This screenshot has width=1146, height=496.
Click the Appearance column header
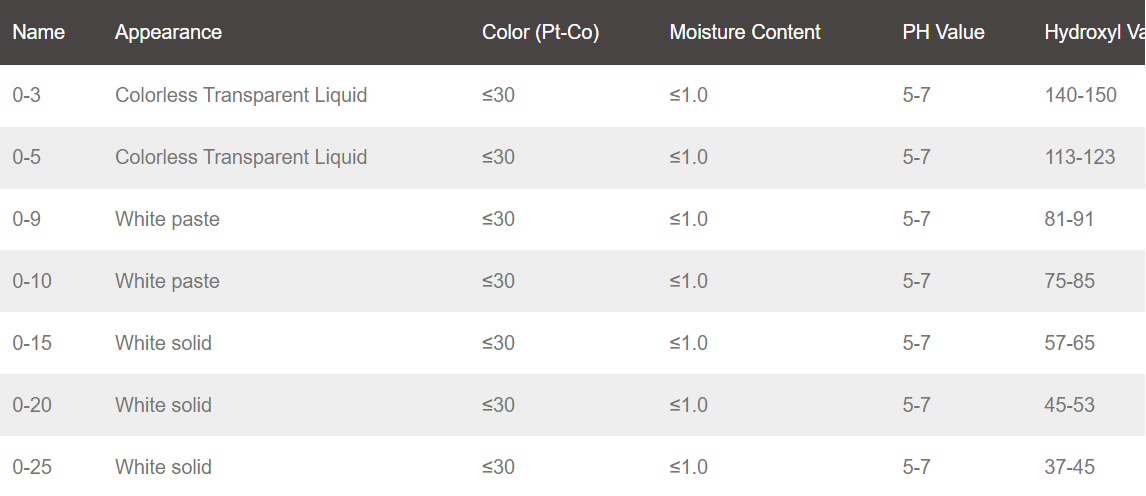pos(168,33)
